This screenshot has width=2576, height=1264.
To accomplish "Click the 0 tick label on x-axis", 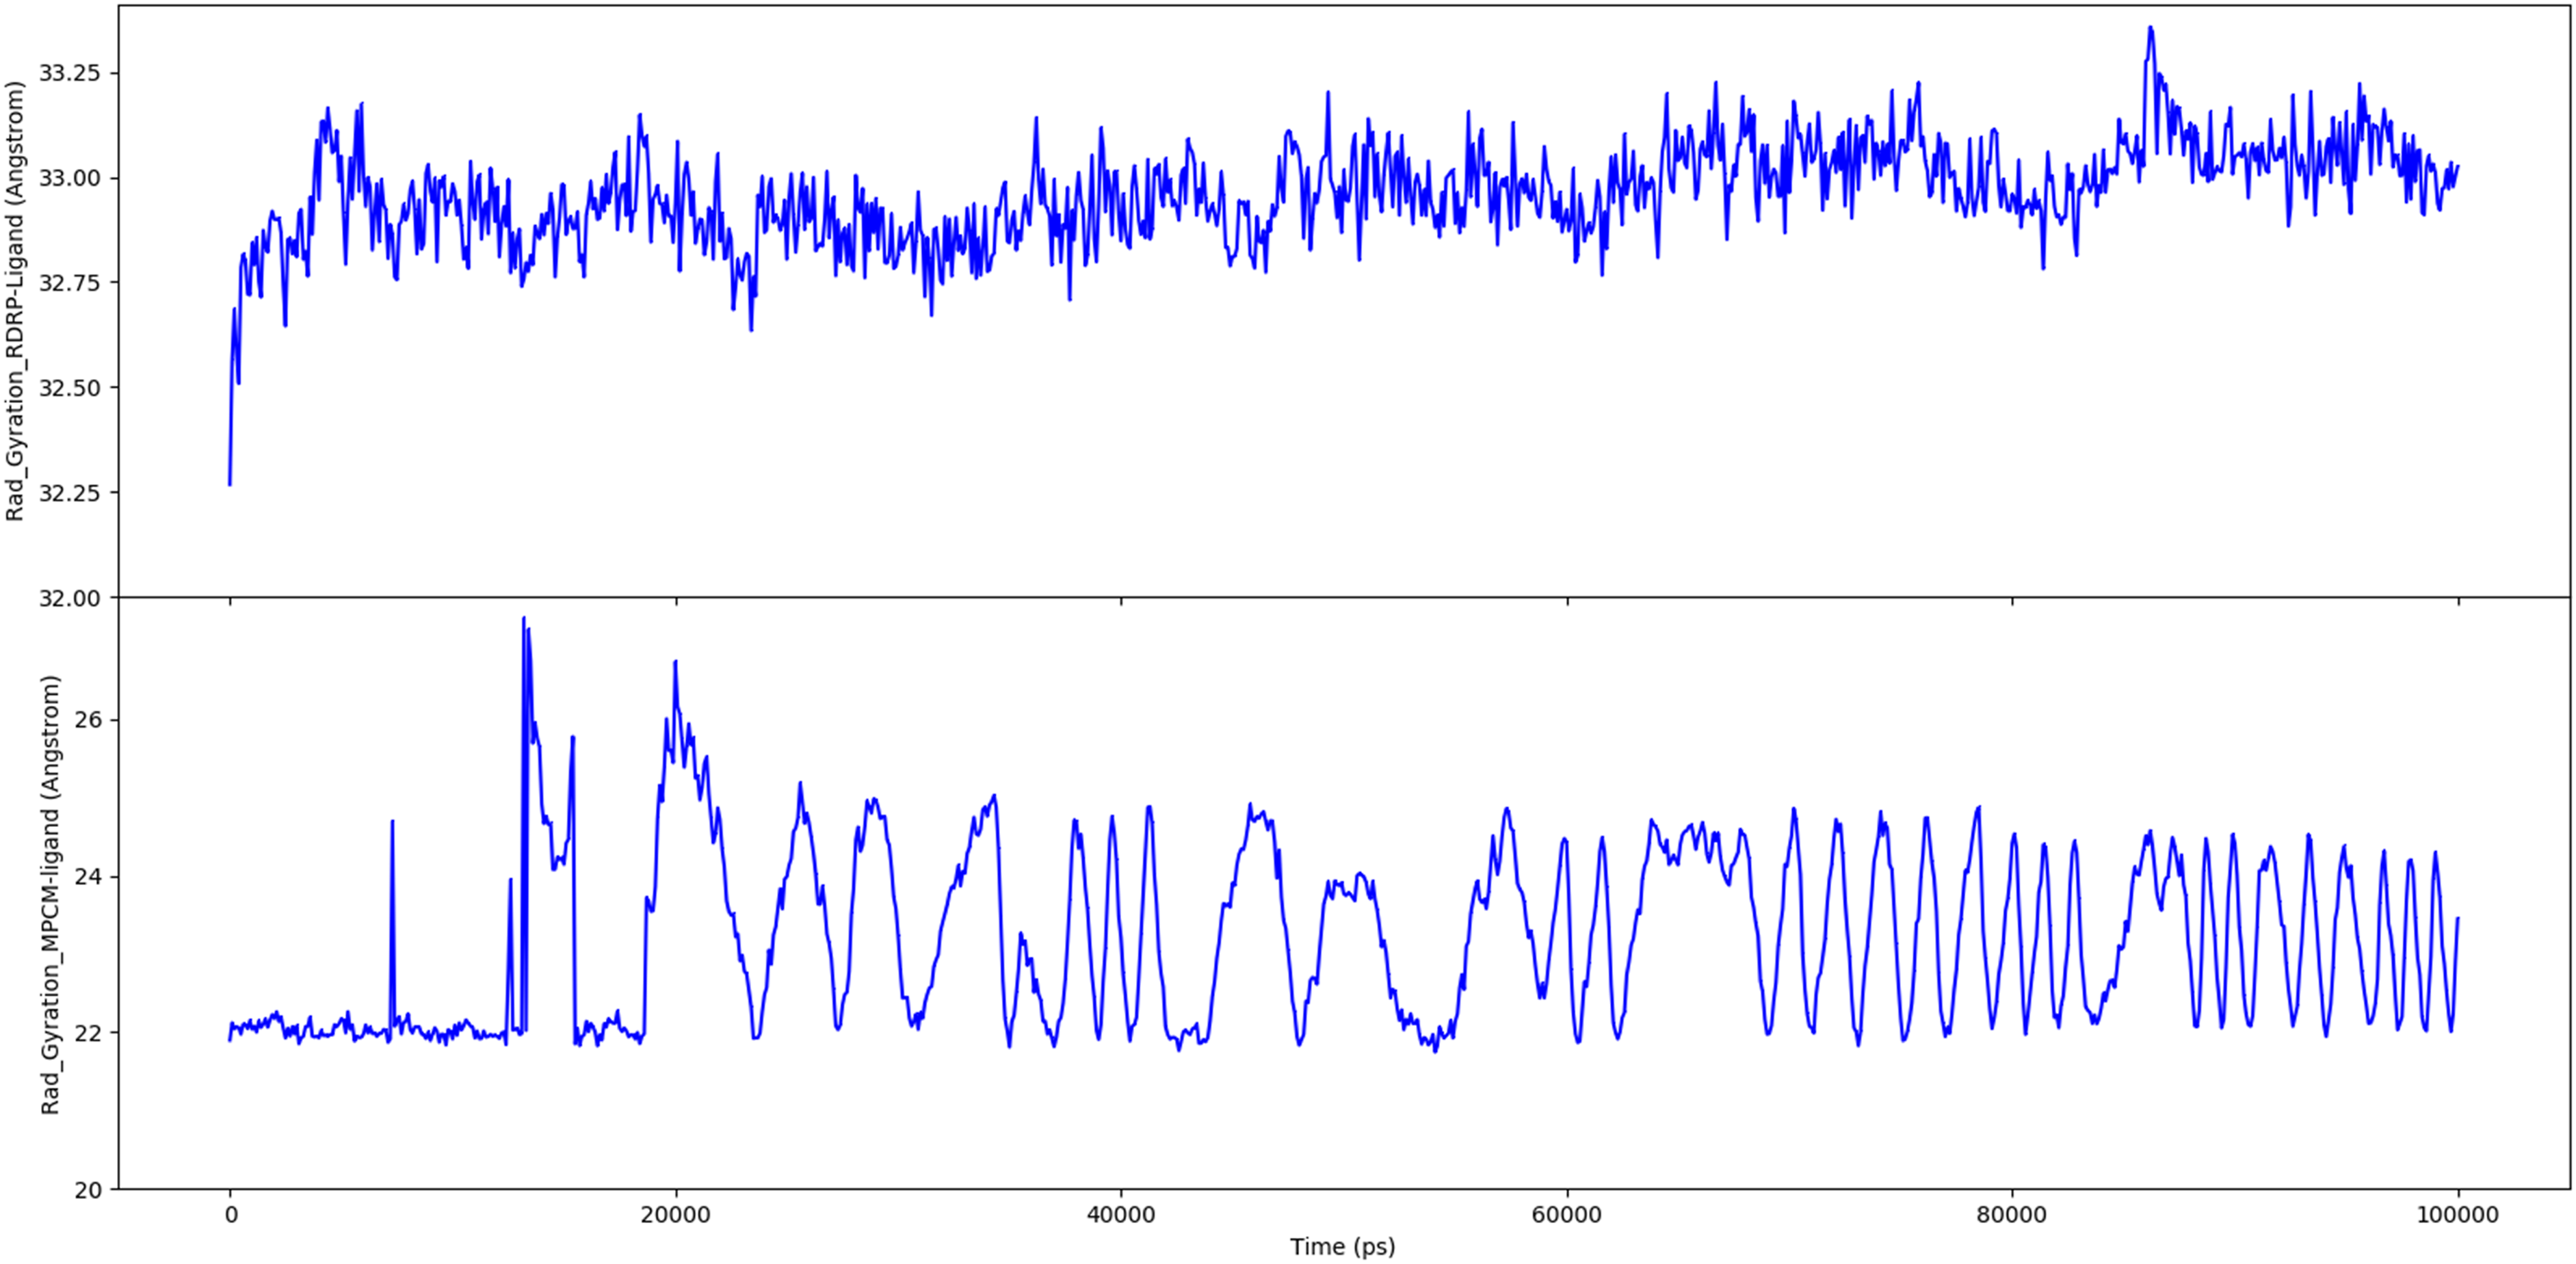I will click(231, 1215).
